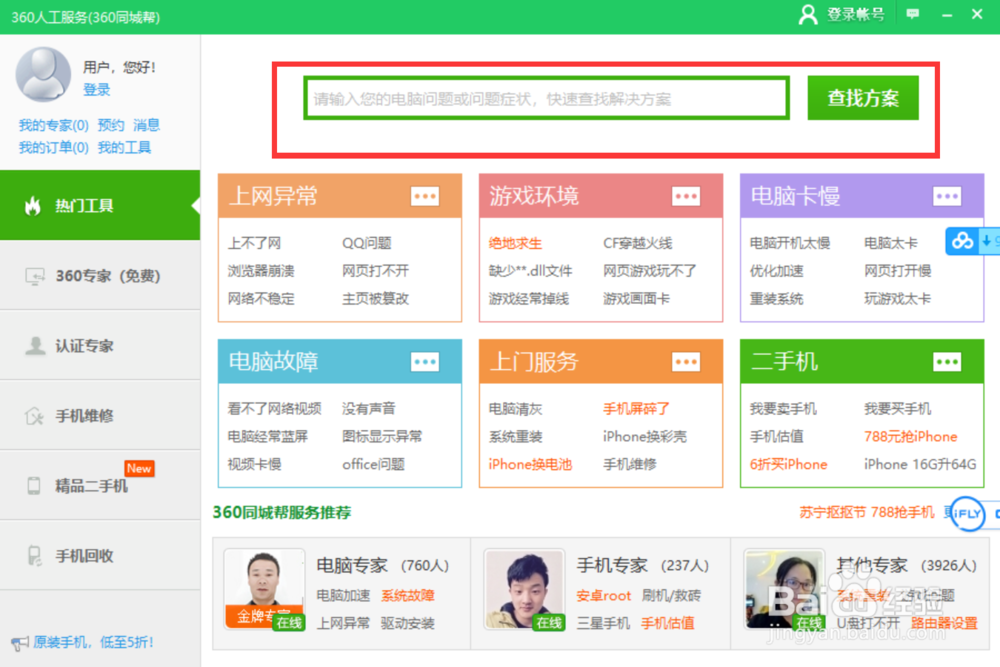Image resolution: width=1000 pixels, height=667 pixels.
Task: Select 浏览器崩溃 link
Action: 261,271
